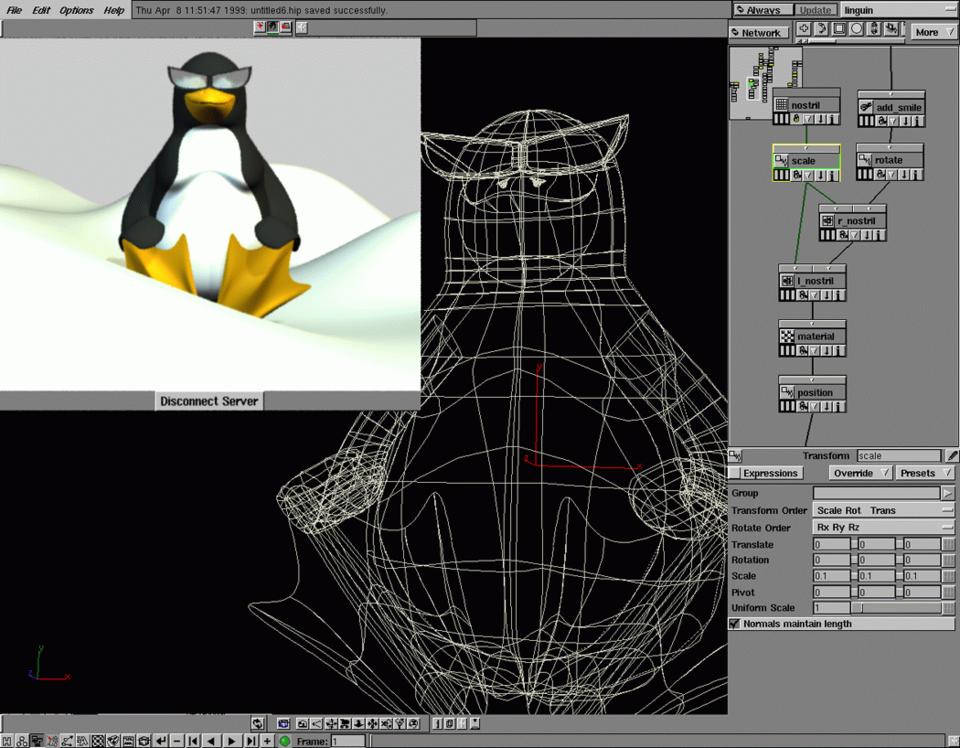960x748 pixels.
Task: Open the File menu
Action: 14,10
